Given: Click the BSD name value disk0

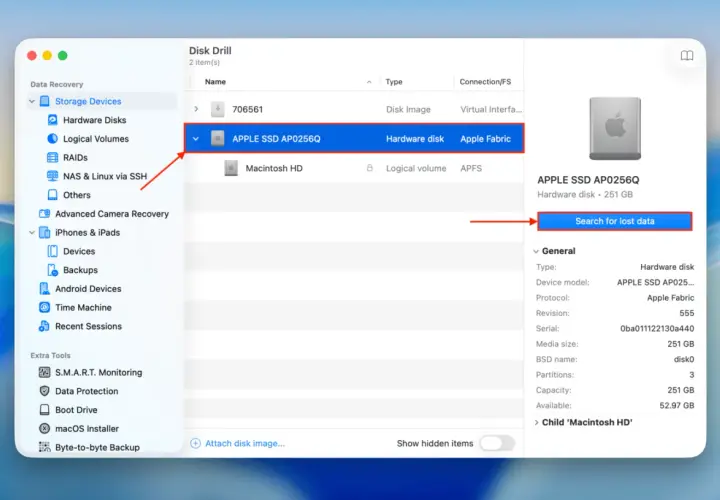Looking at the screenshot, I should click(x=684, y=360).
